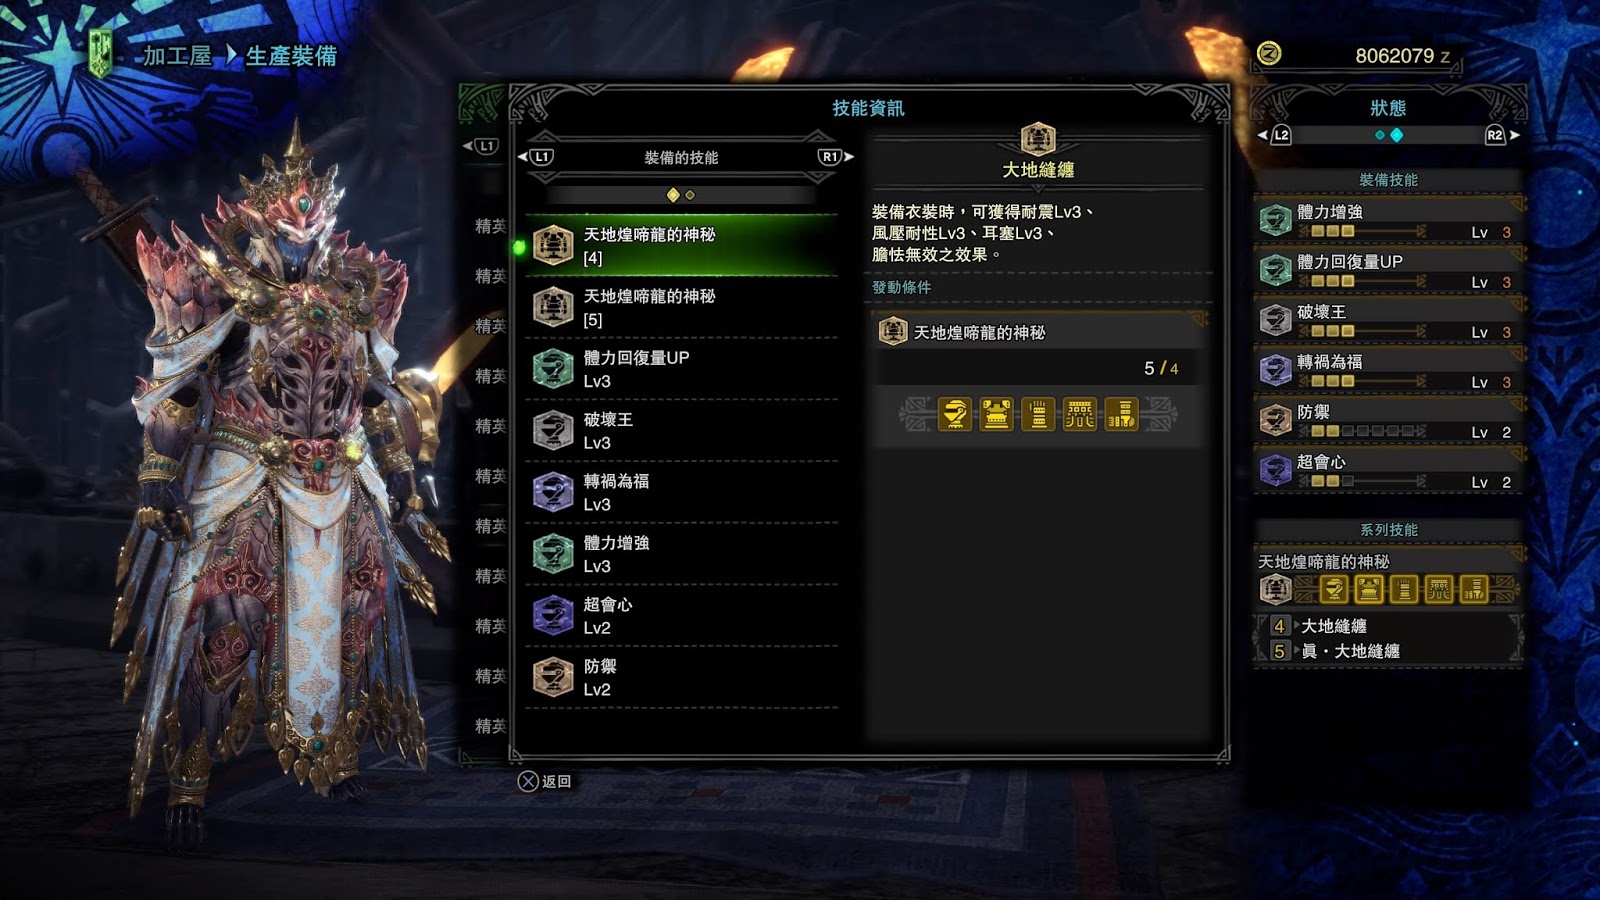Click the leg armor icon in 發動條件 row
This screenshot has width=1600, height=900.
[x=1121, y=414]
